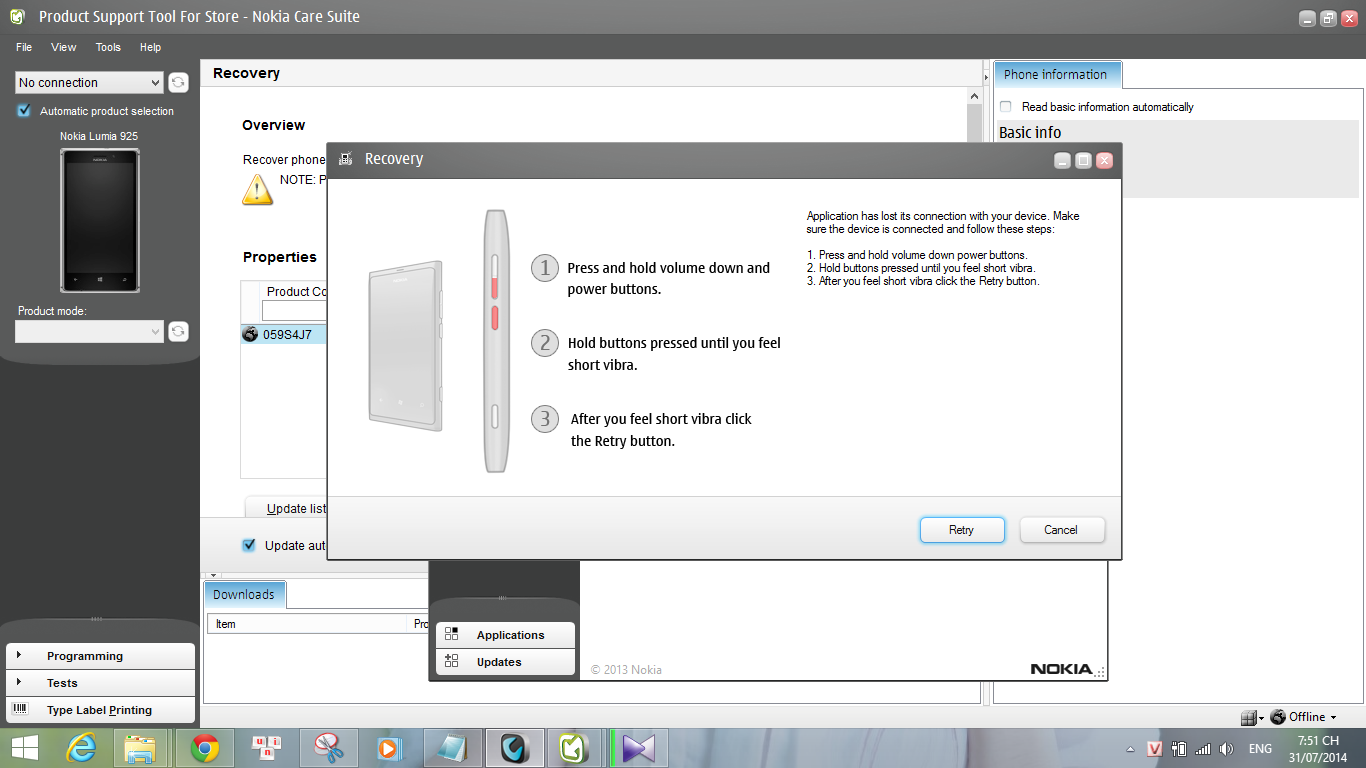The height and width of the screenshot is (768, 1366).
Task: Open the Help menu
Action: [x=150, y=47]
